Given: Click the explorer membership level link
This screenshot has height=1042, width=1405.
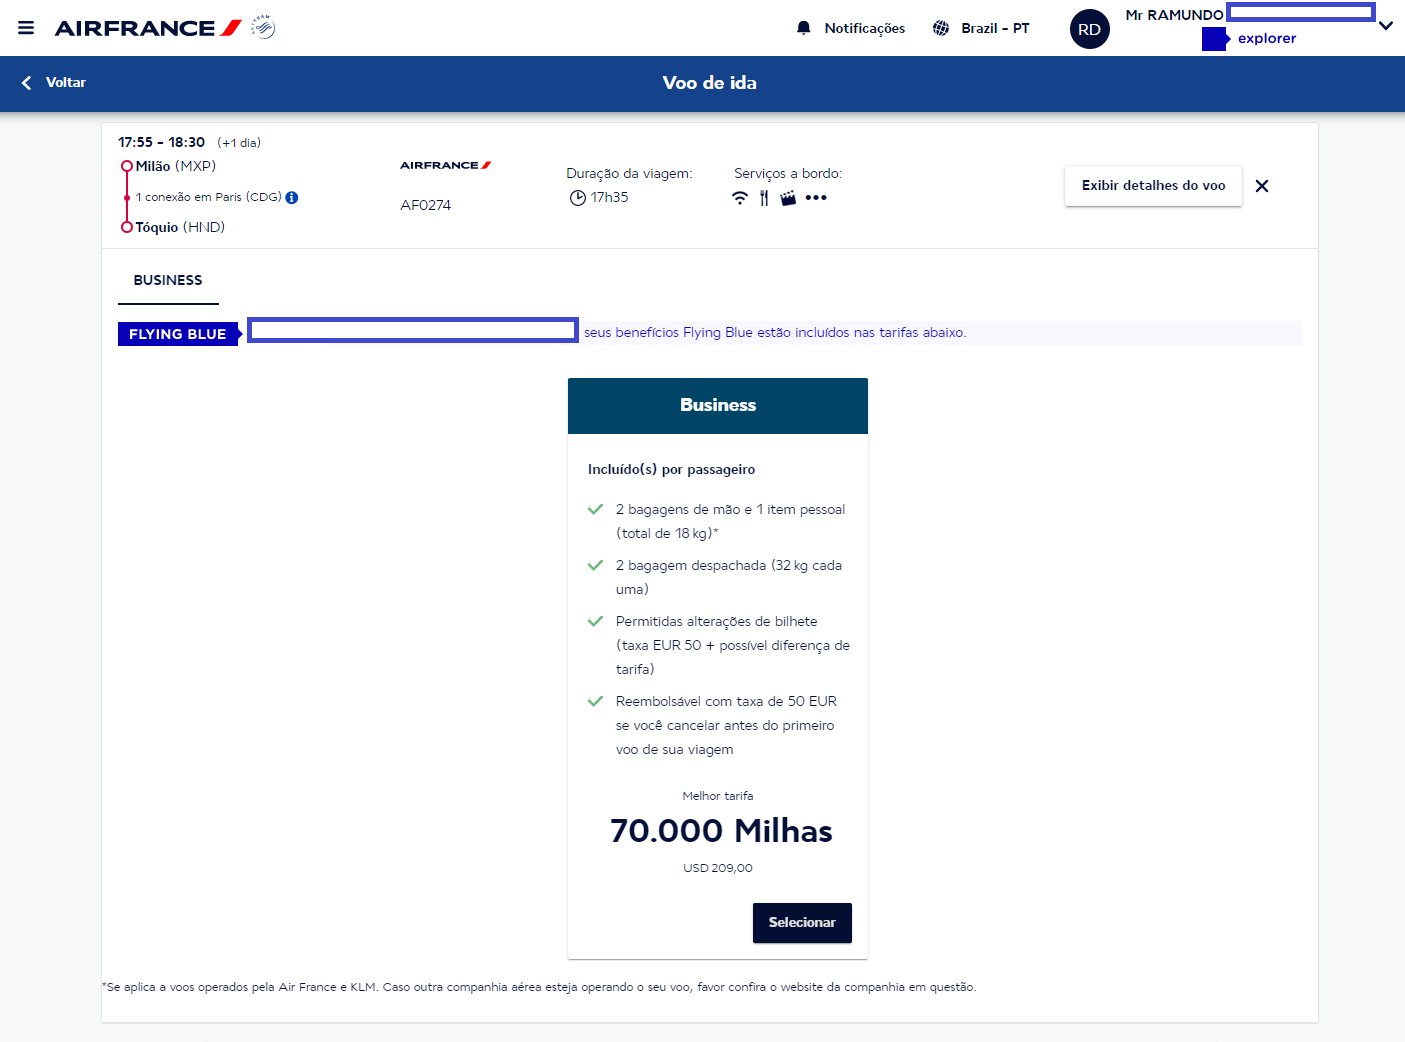Looking at the screenshot, I should point(1266,38).
